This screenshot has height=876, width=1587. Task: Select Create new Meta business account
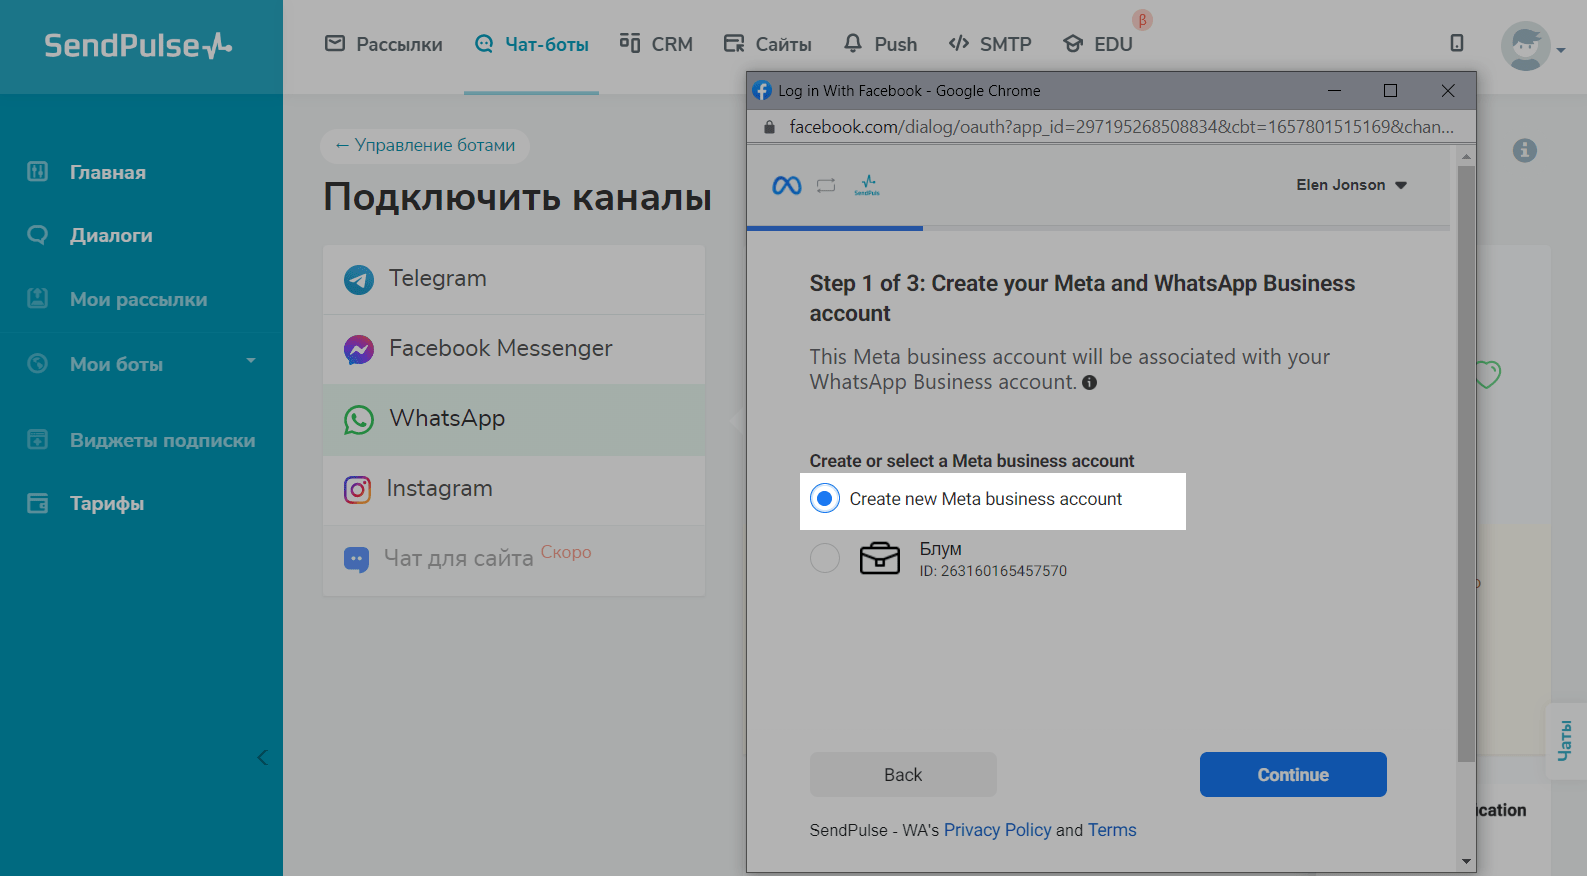(x=825, y=498)
